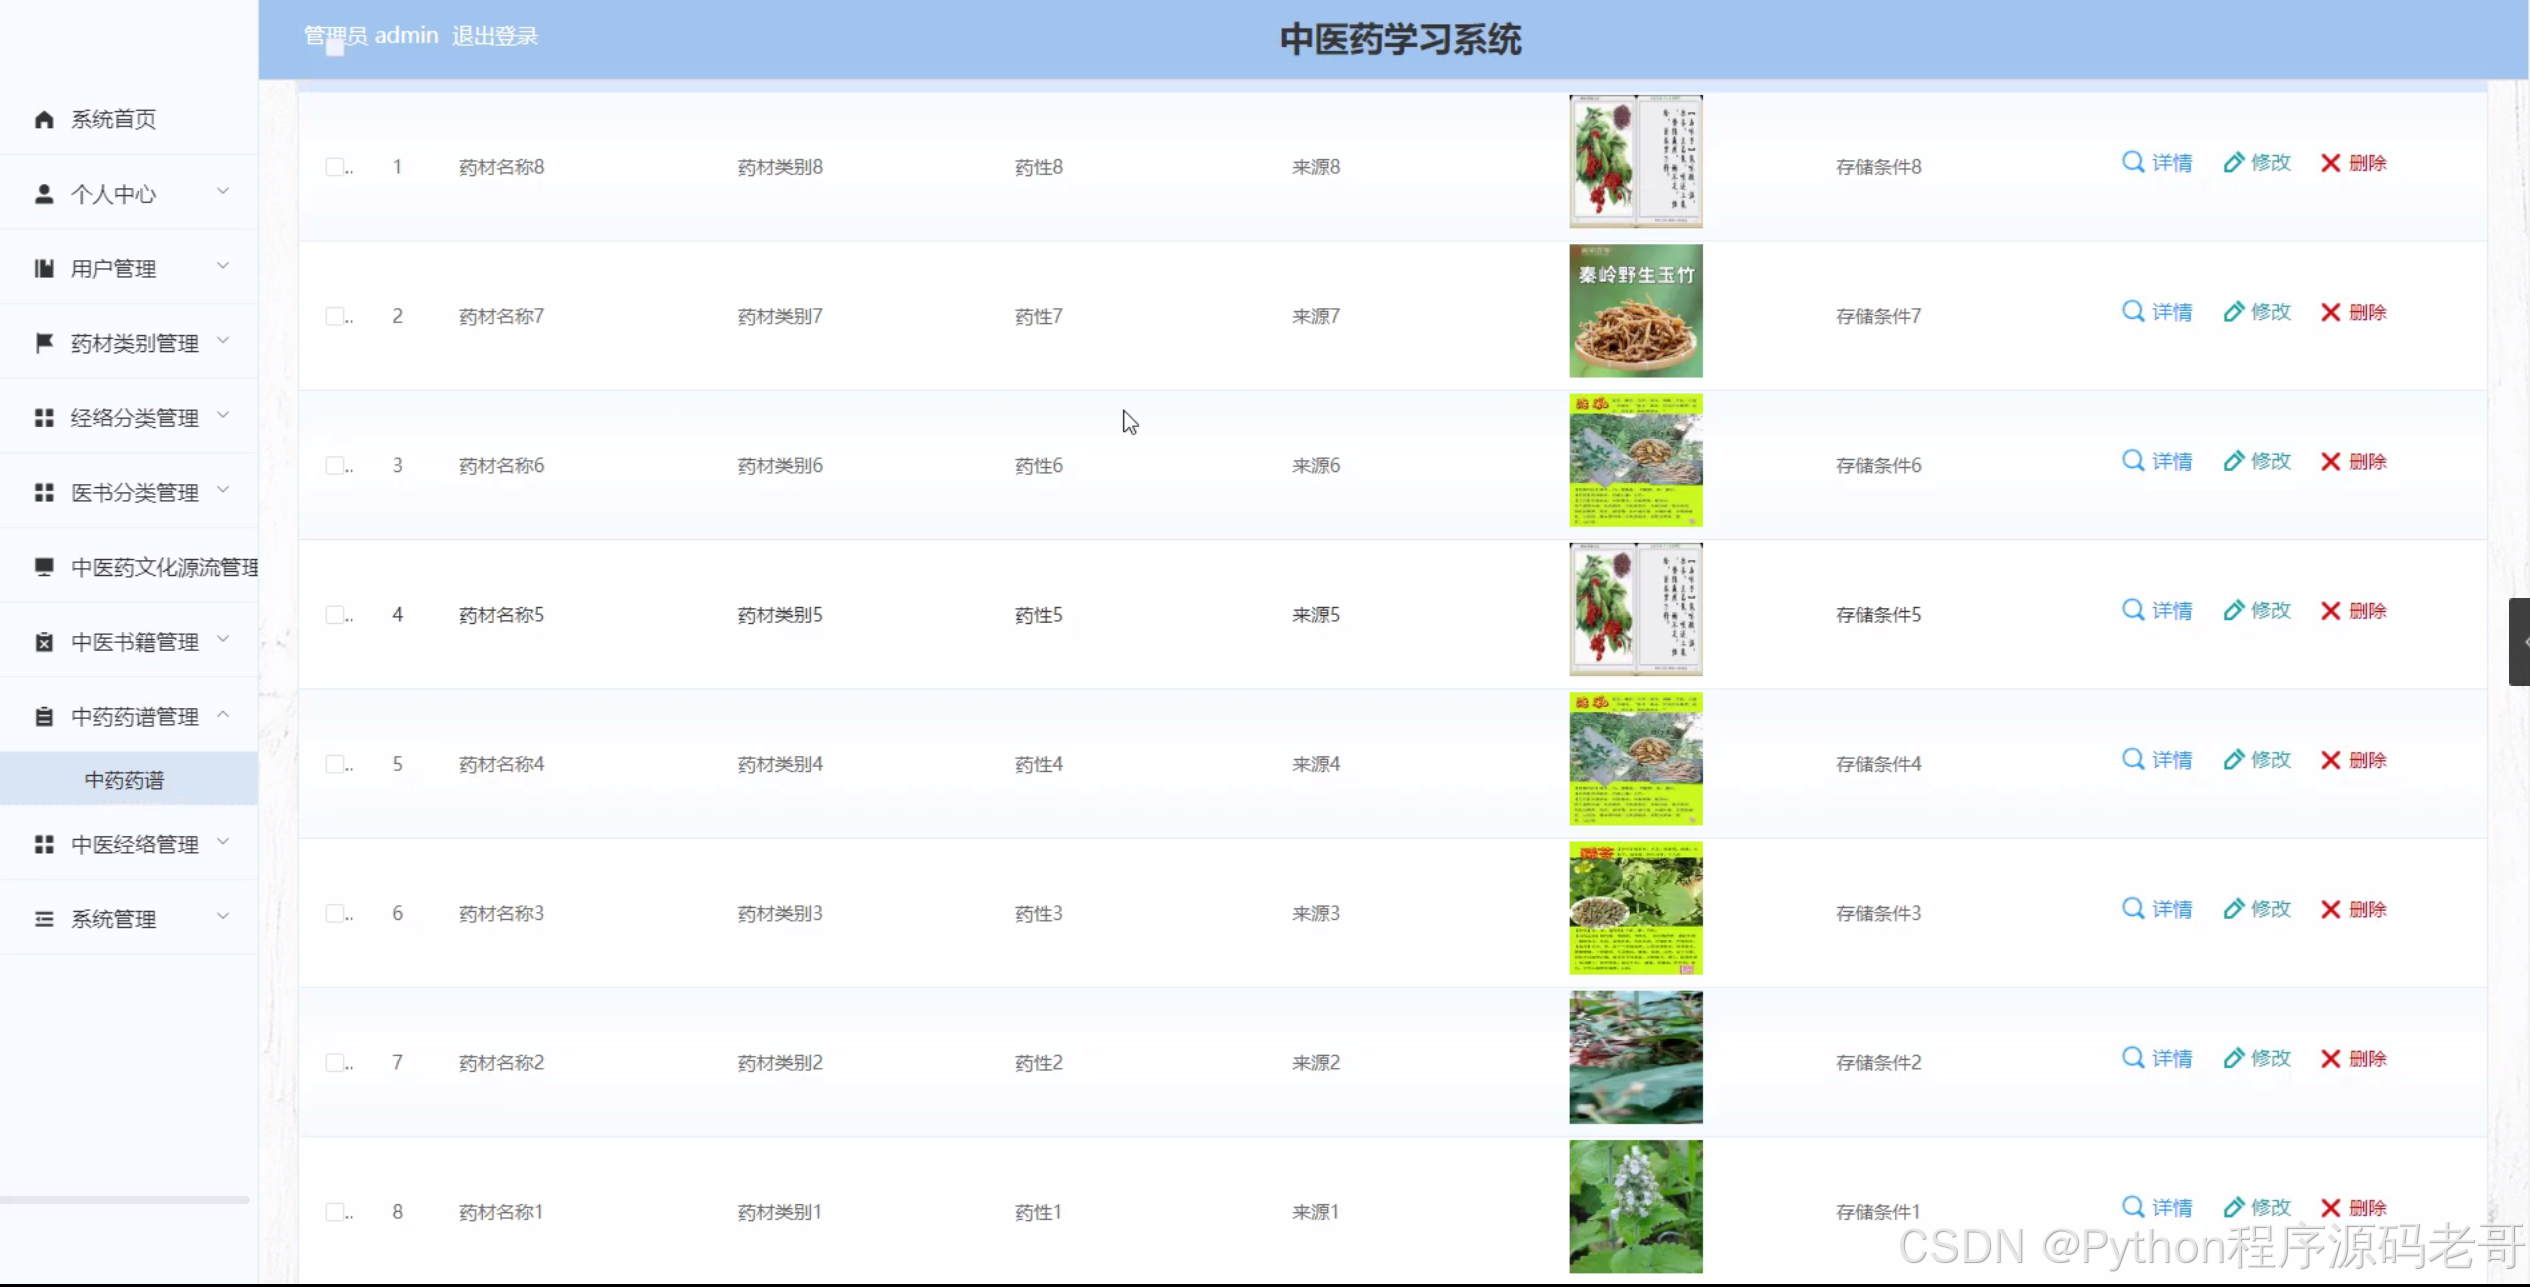Click the magnifier 详情 icon for 药材名称8
The width and height of the screenshot is (2530, 1287).
pyautogui.click(x=2132, y=162)
